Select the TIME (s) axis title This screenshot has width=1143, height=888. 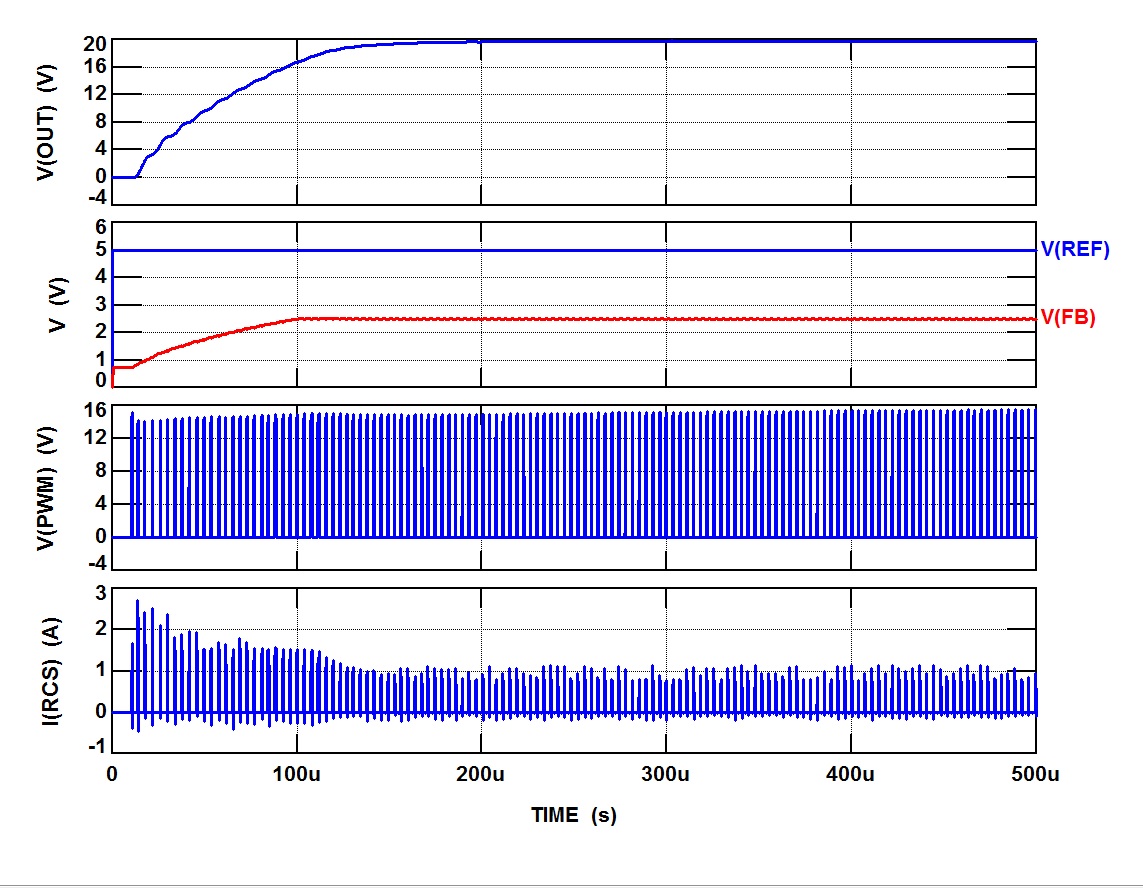pyautogui.click(x=573, y=815)
